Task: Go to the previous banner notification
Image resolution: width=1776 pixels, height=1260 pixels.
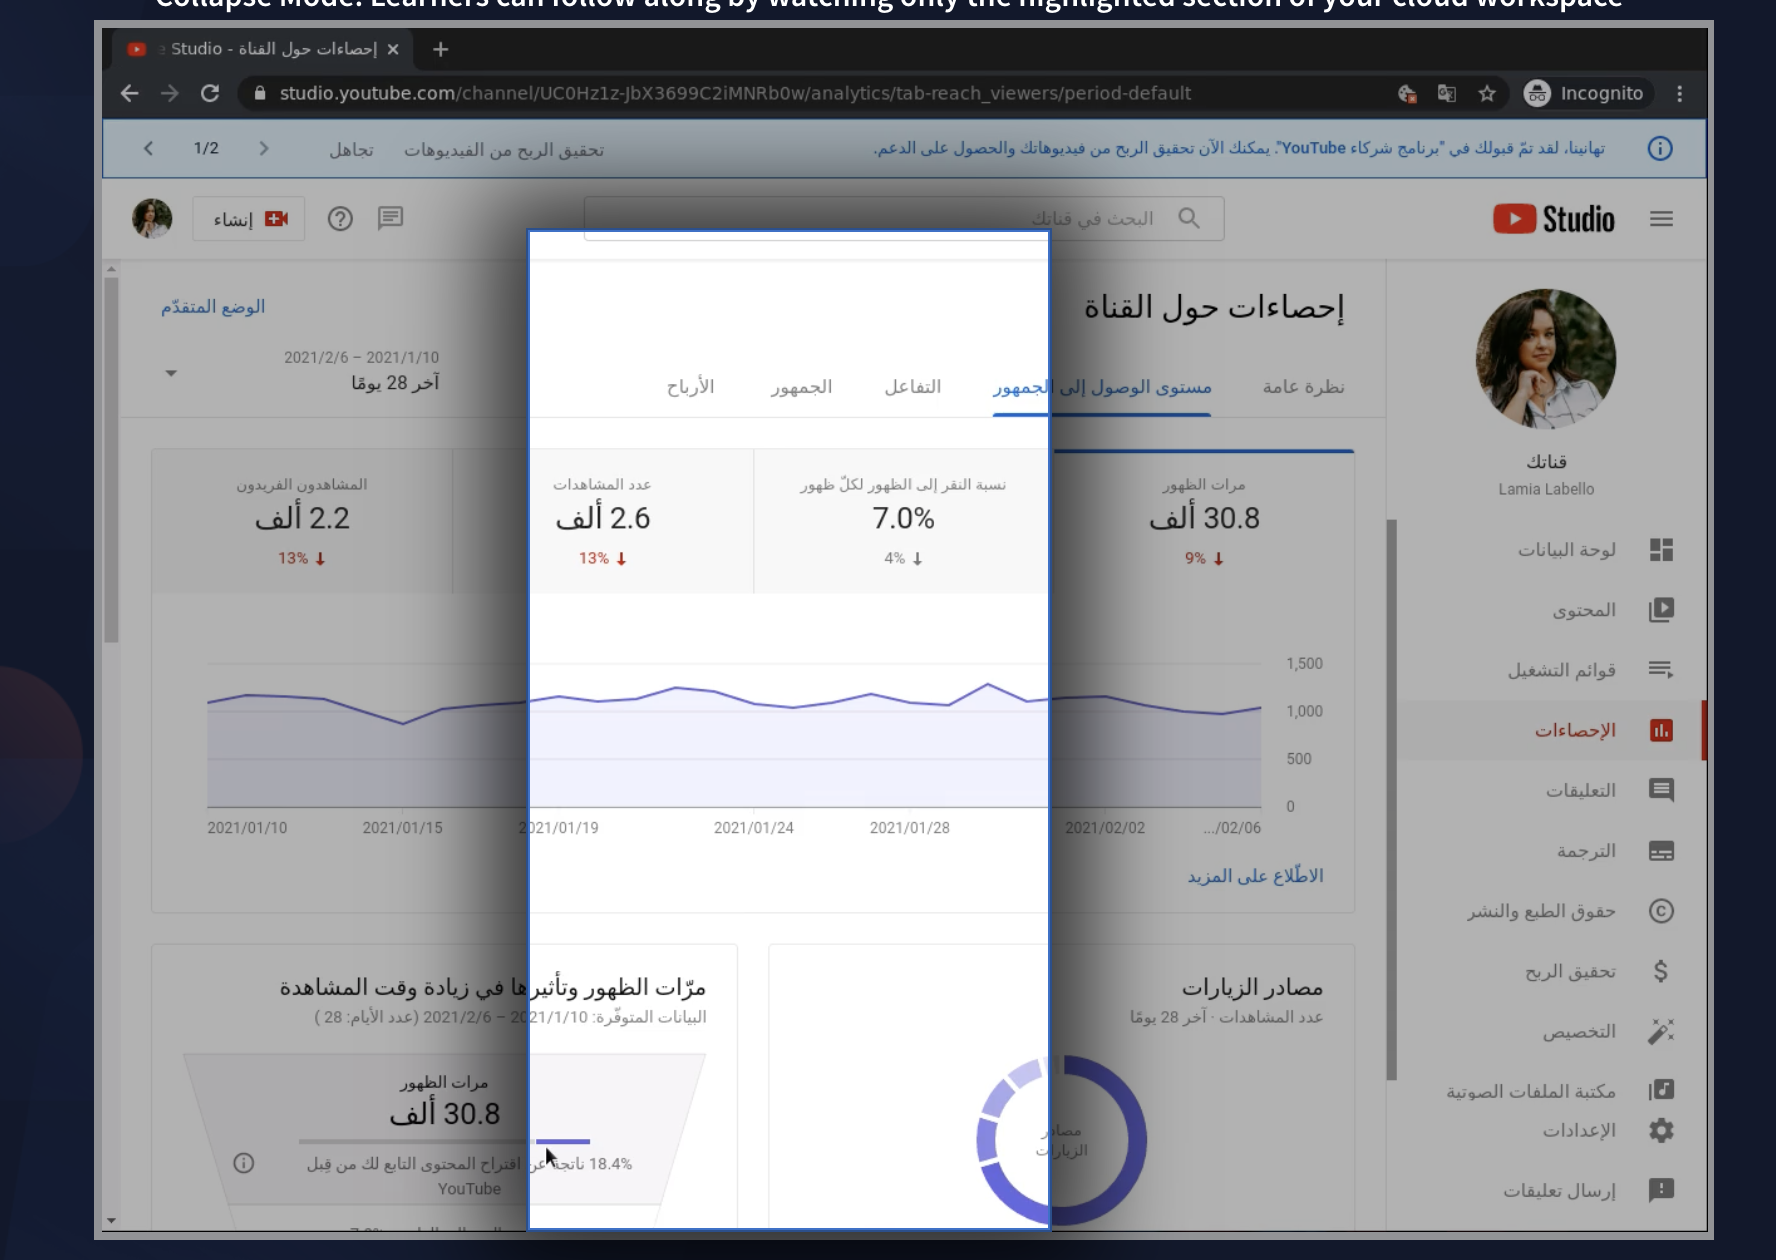Action: pos(148,148)
